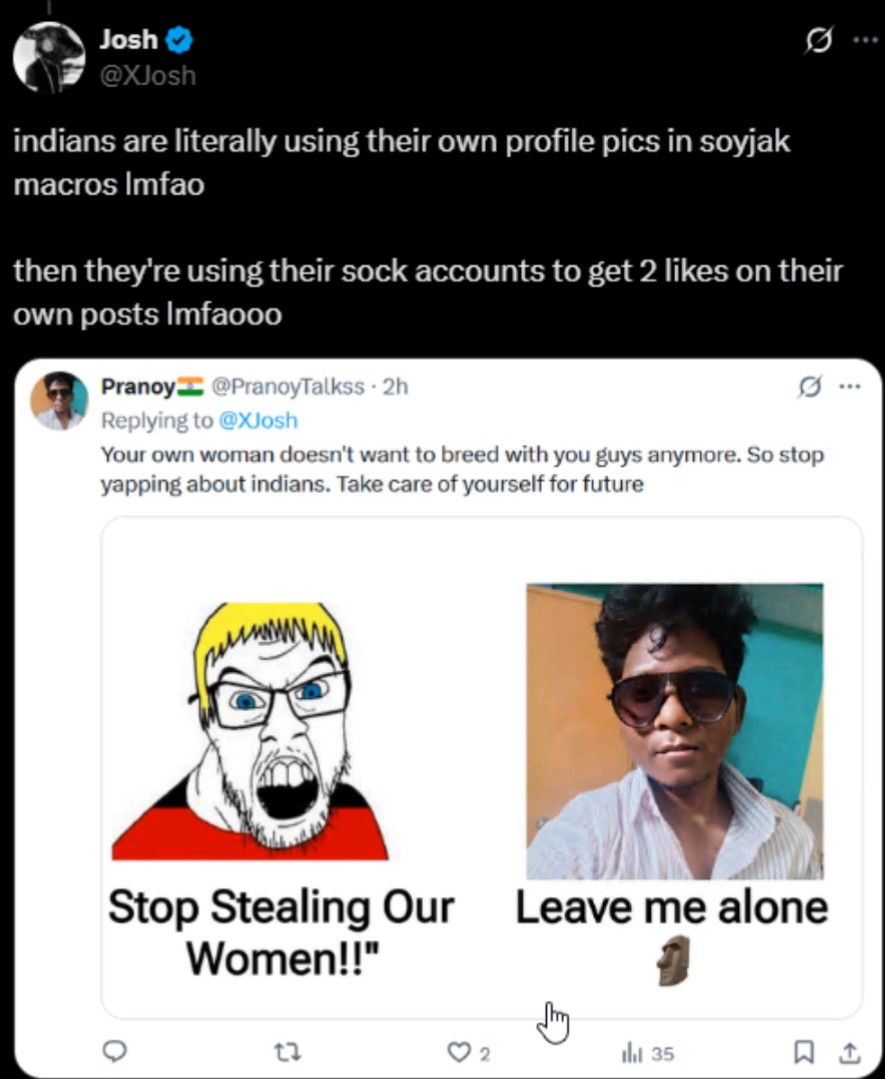Click the Grok icon on Josh's post
This screenshot has height=1079, width=885.
pyautogui.click(x=818, y=41)
